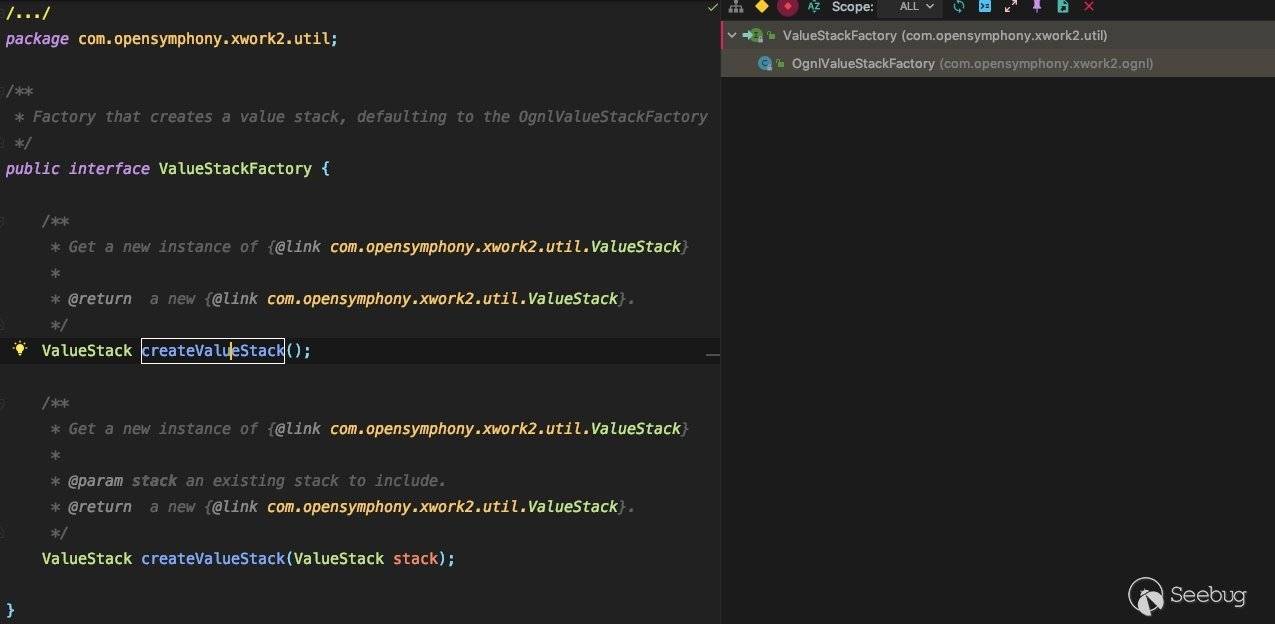This screenshot has width=1275, height=624.
Task: Expand all nodes in hierarchy panel
Action: 1011,7
